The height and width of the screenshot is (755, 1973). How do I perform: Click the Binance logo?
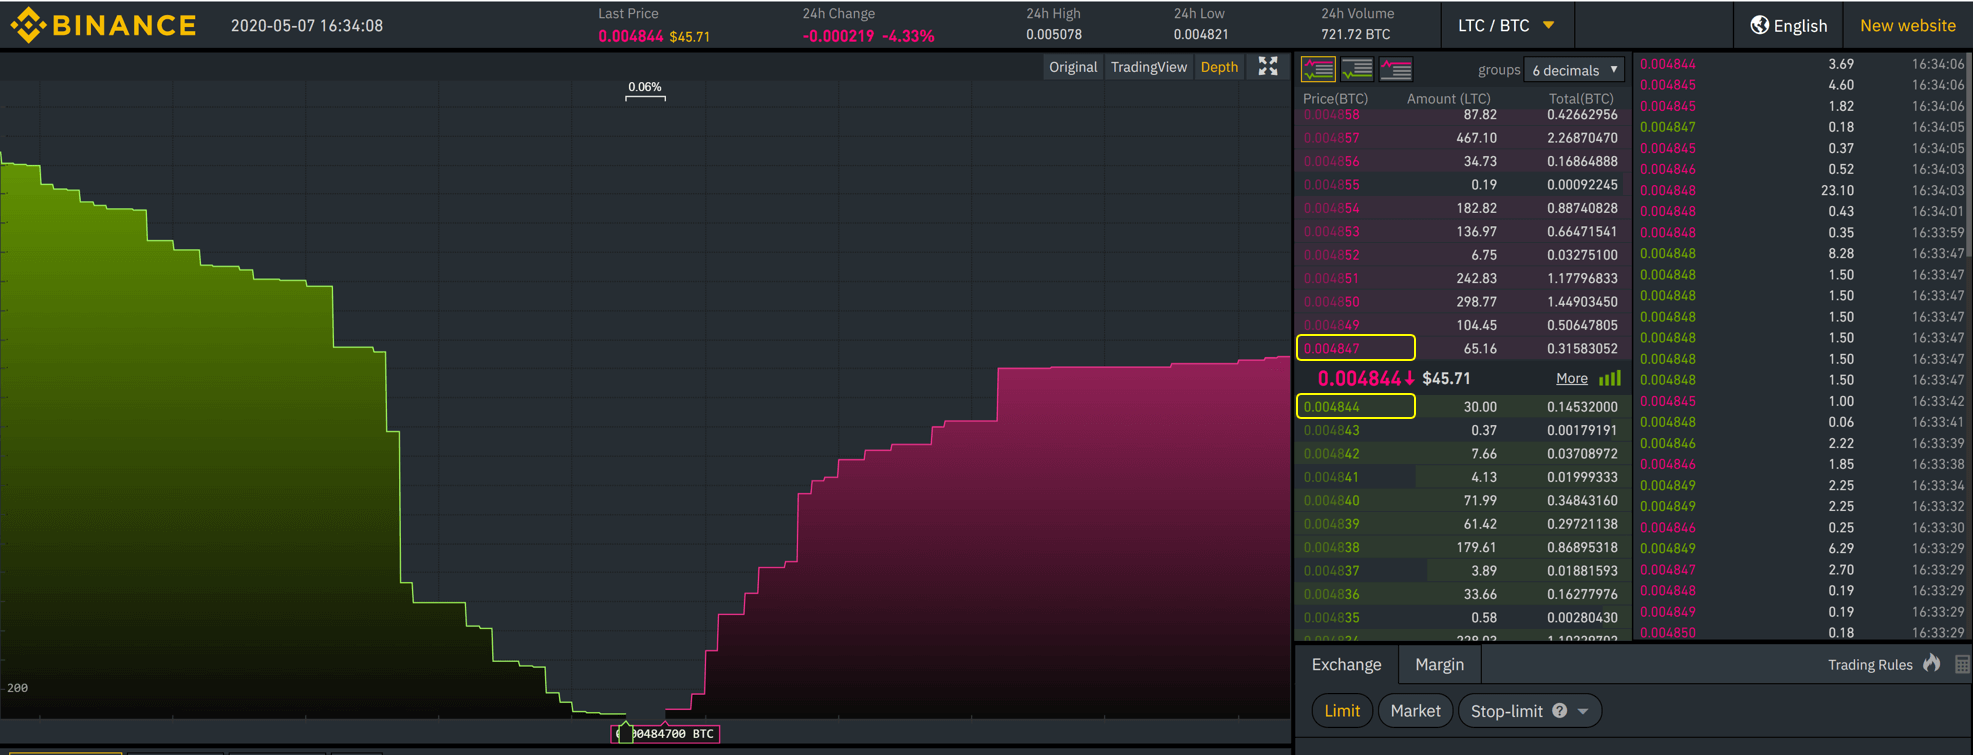(104, 25)
